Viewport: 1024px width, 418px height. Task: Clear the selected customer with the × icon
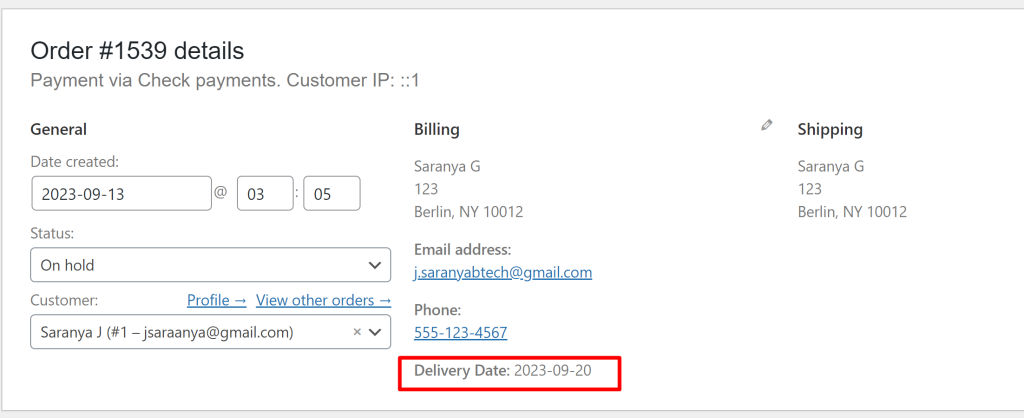coord(357,332)
